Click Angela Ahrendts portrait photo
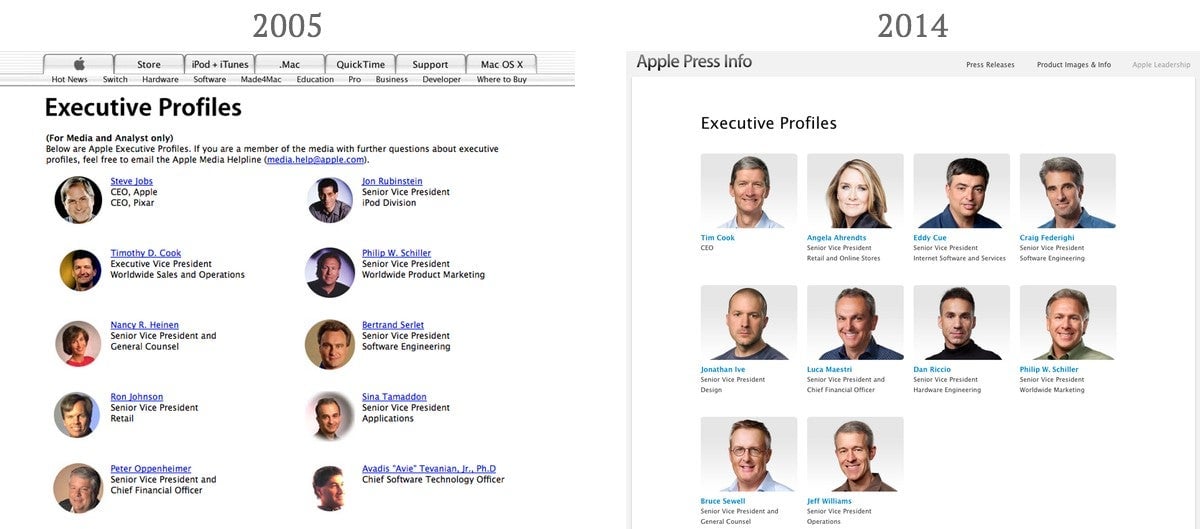 tap(855, 190)
